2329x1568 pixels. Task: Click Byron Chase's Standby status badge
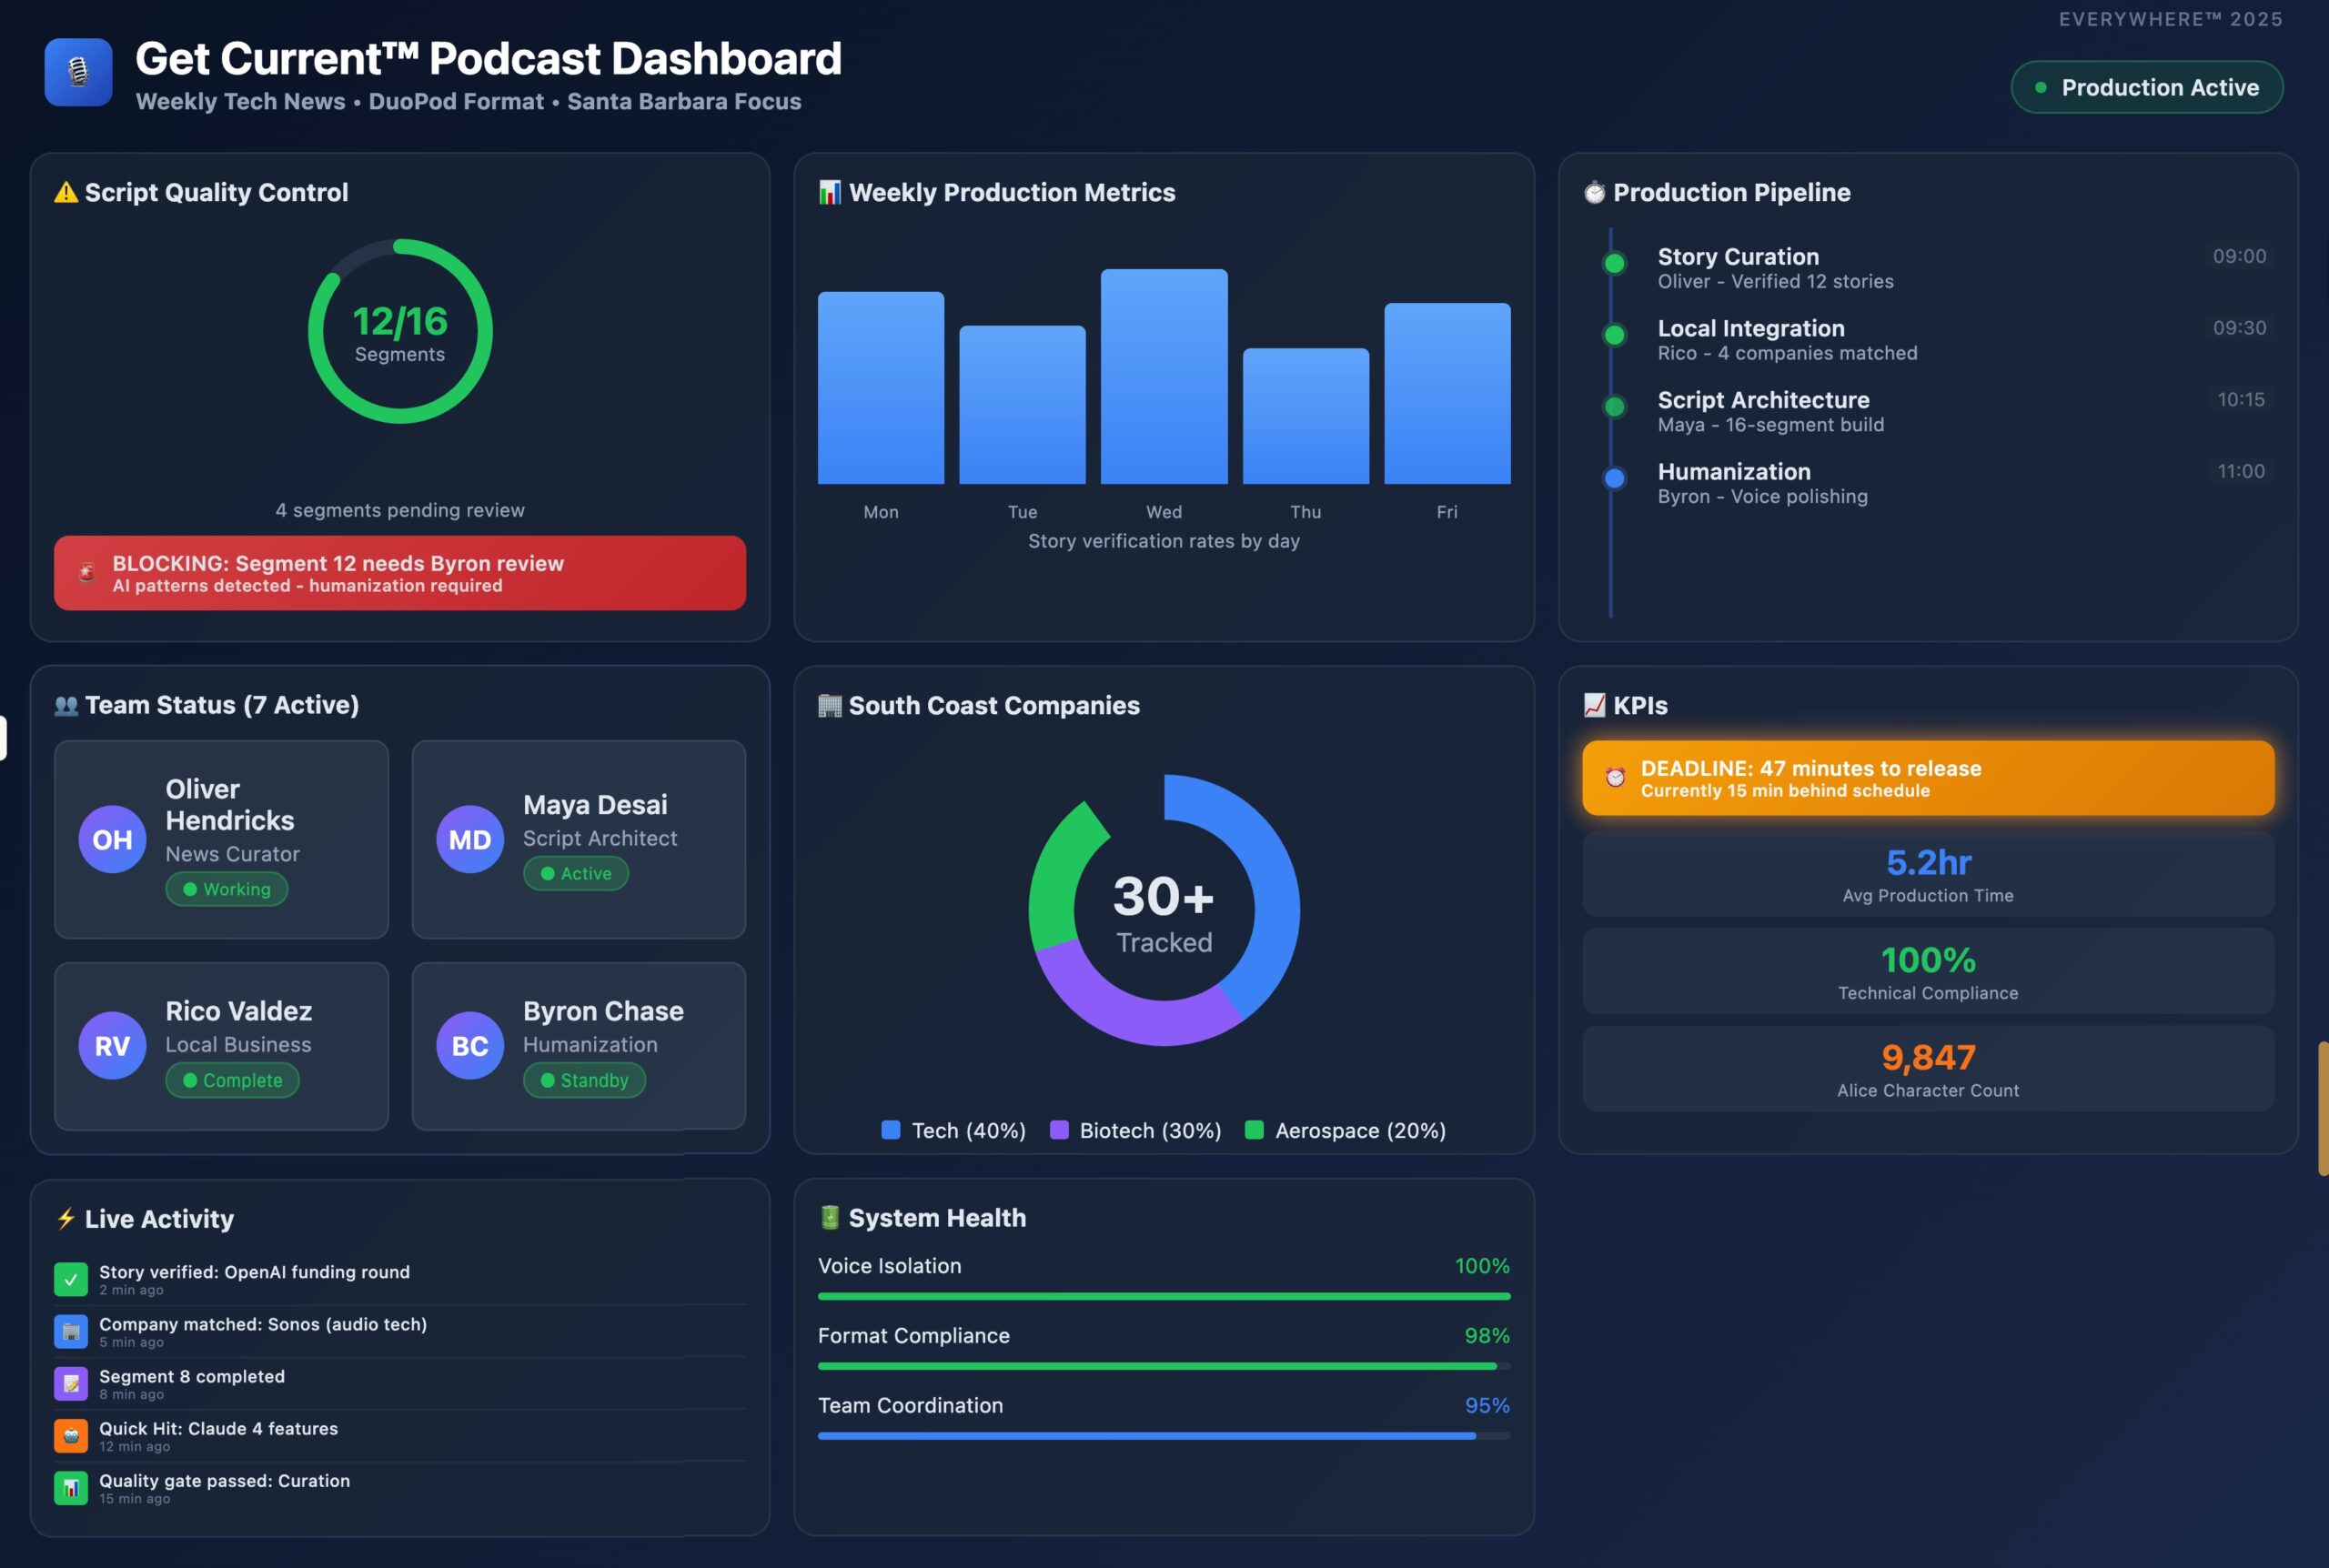[x=584, y=1080]
